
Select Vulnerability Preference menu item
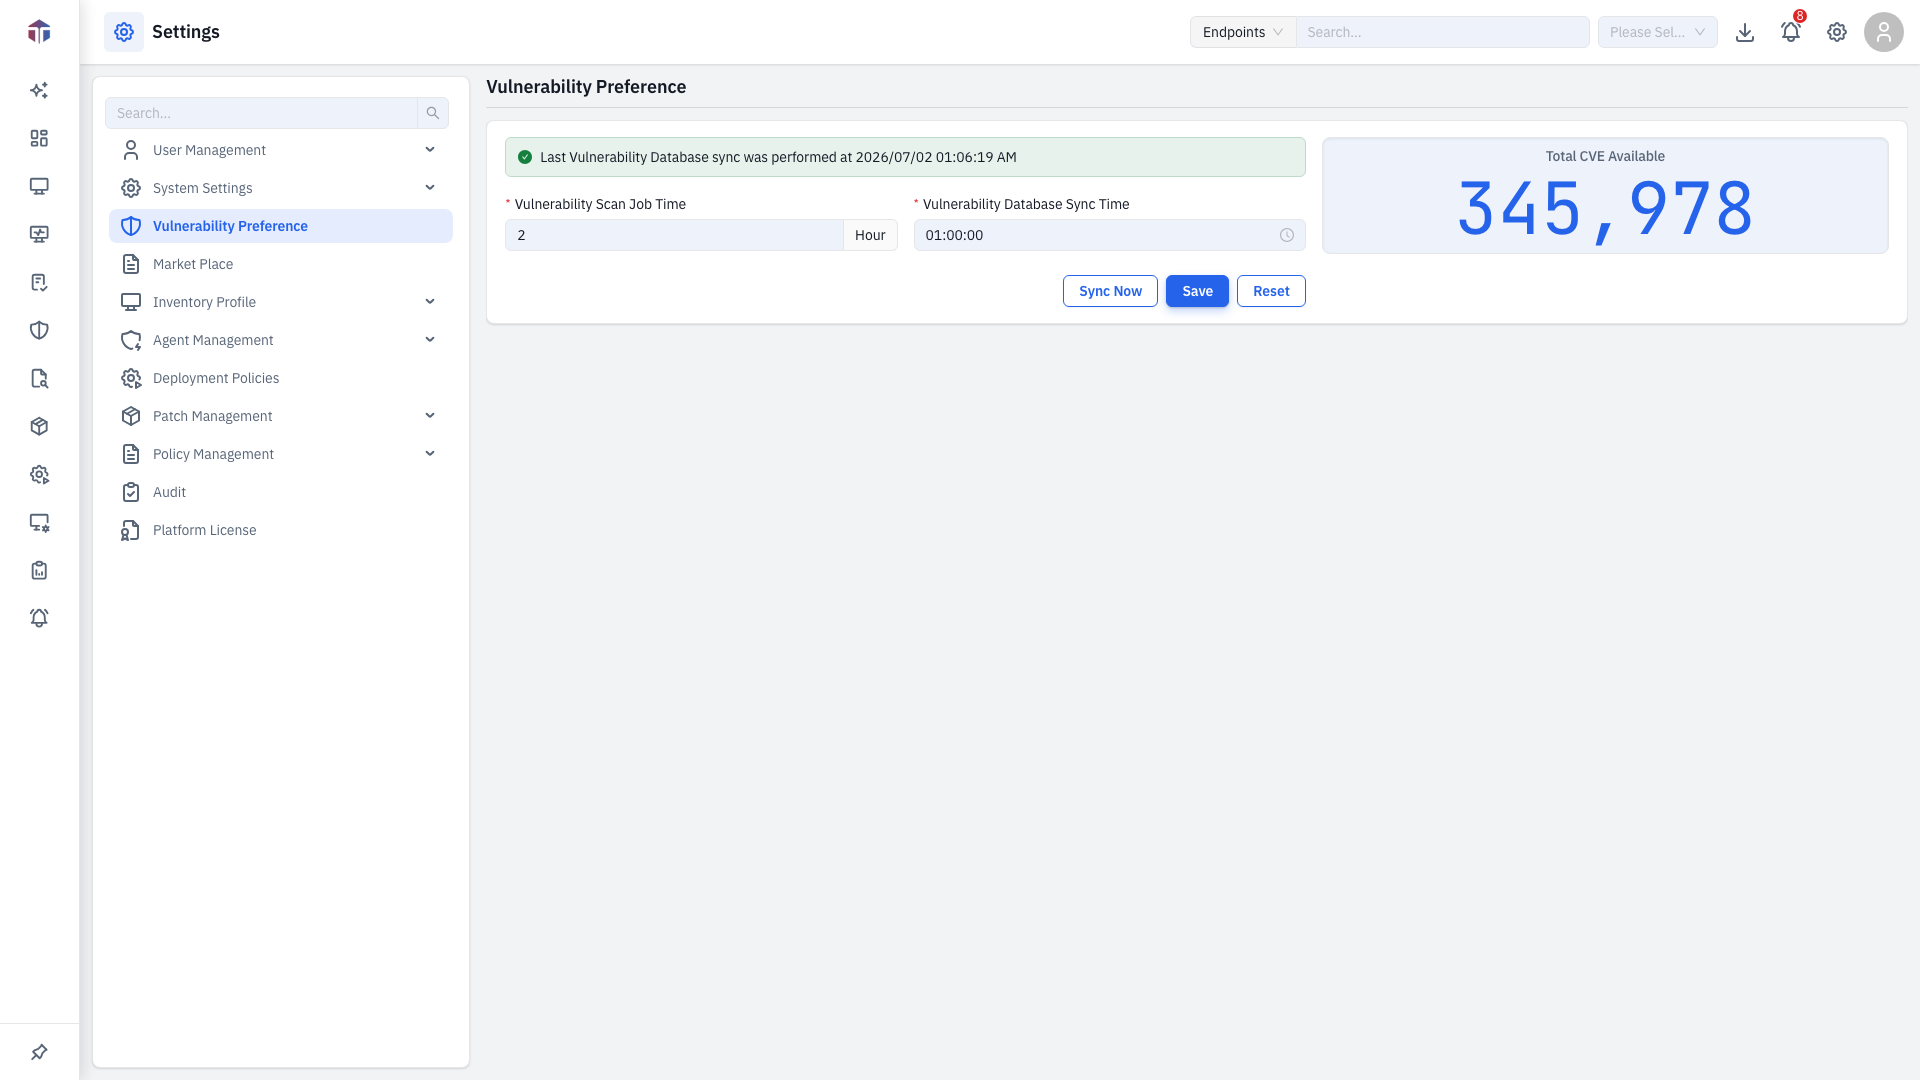(281, 226)
